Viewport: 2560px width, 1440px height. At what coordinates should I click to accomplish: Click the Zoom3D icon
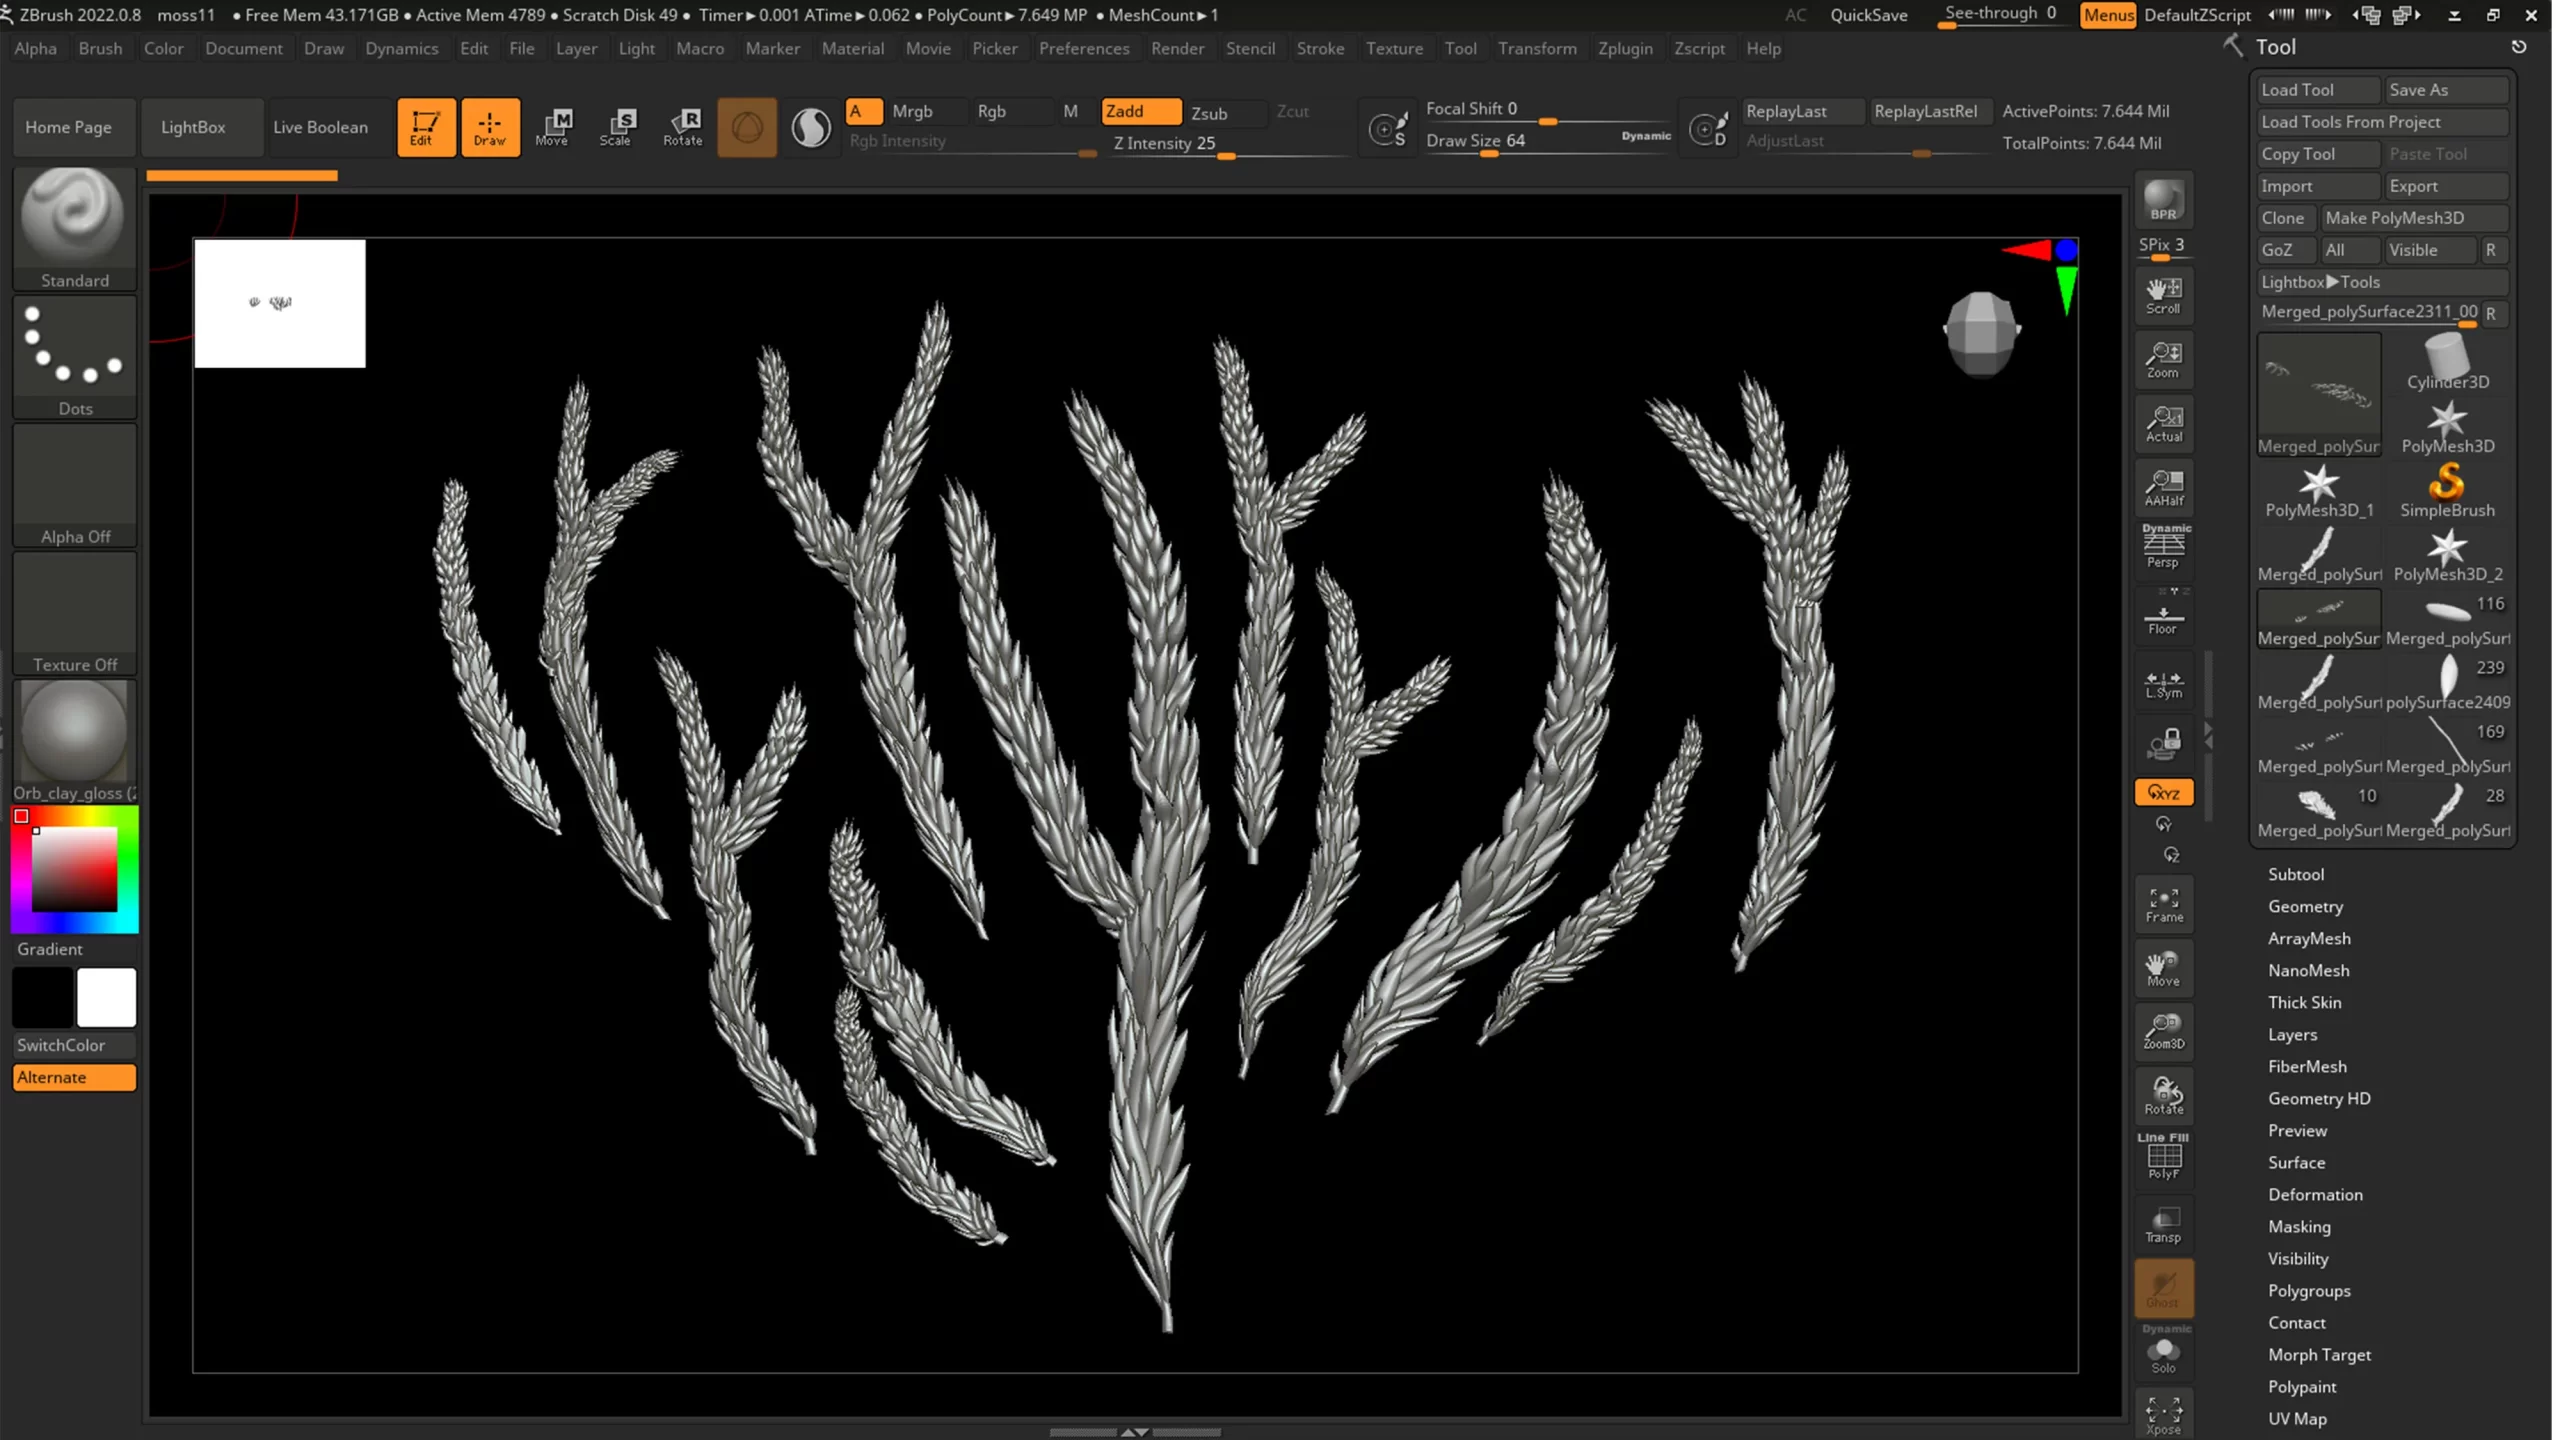point(2163,1031)
